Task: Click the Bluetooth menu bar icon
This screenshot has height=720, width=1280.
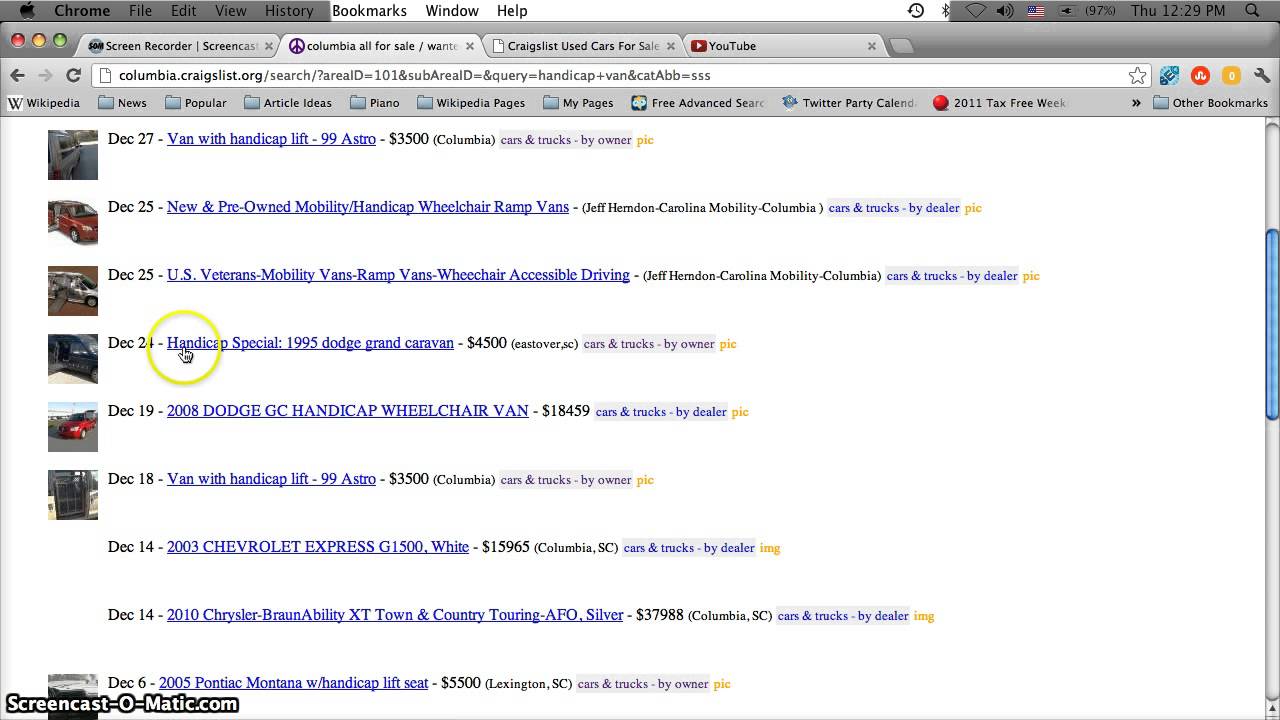Action: pos(946,10)
